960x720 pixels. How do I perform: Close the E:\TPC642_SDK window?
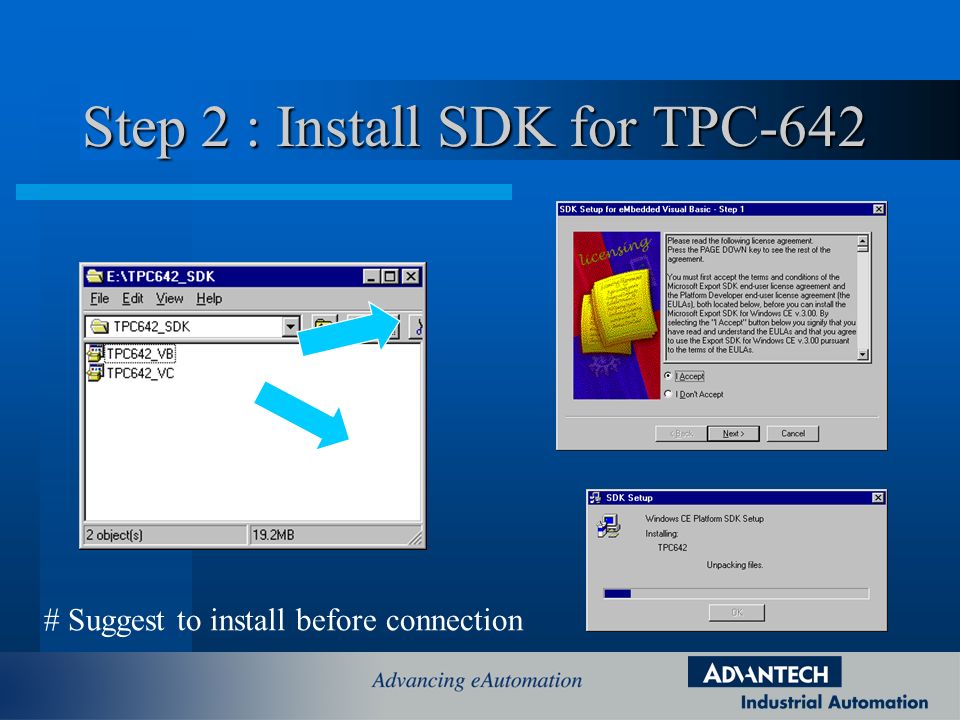pyautogui.click(x=411, y=276)
